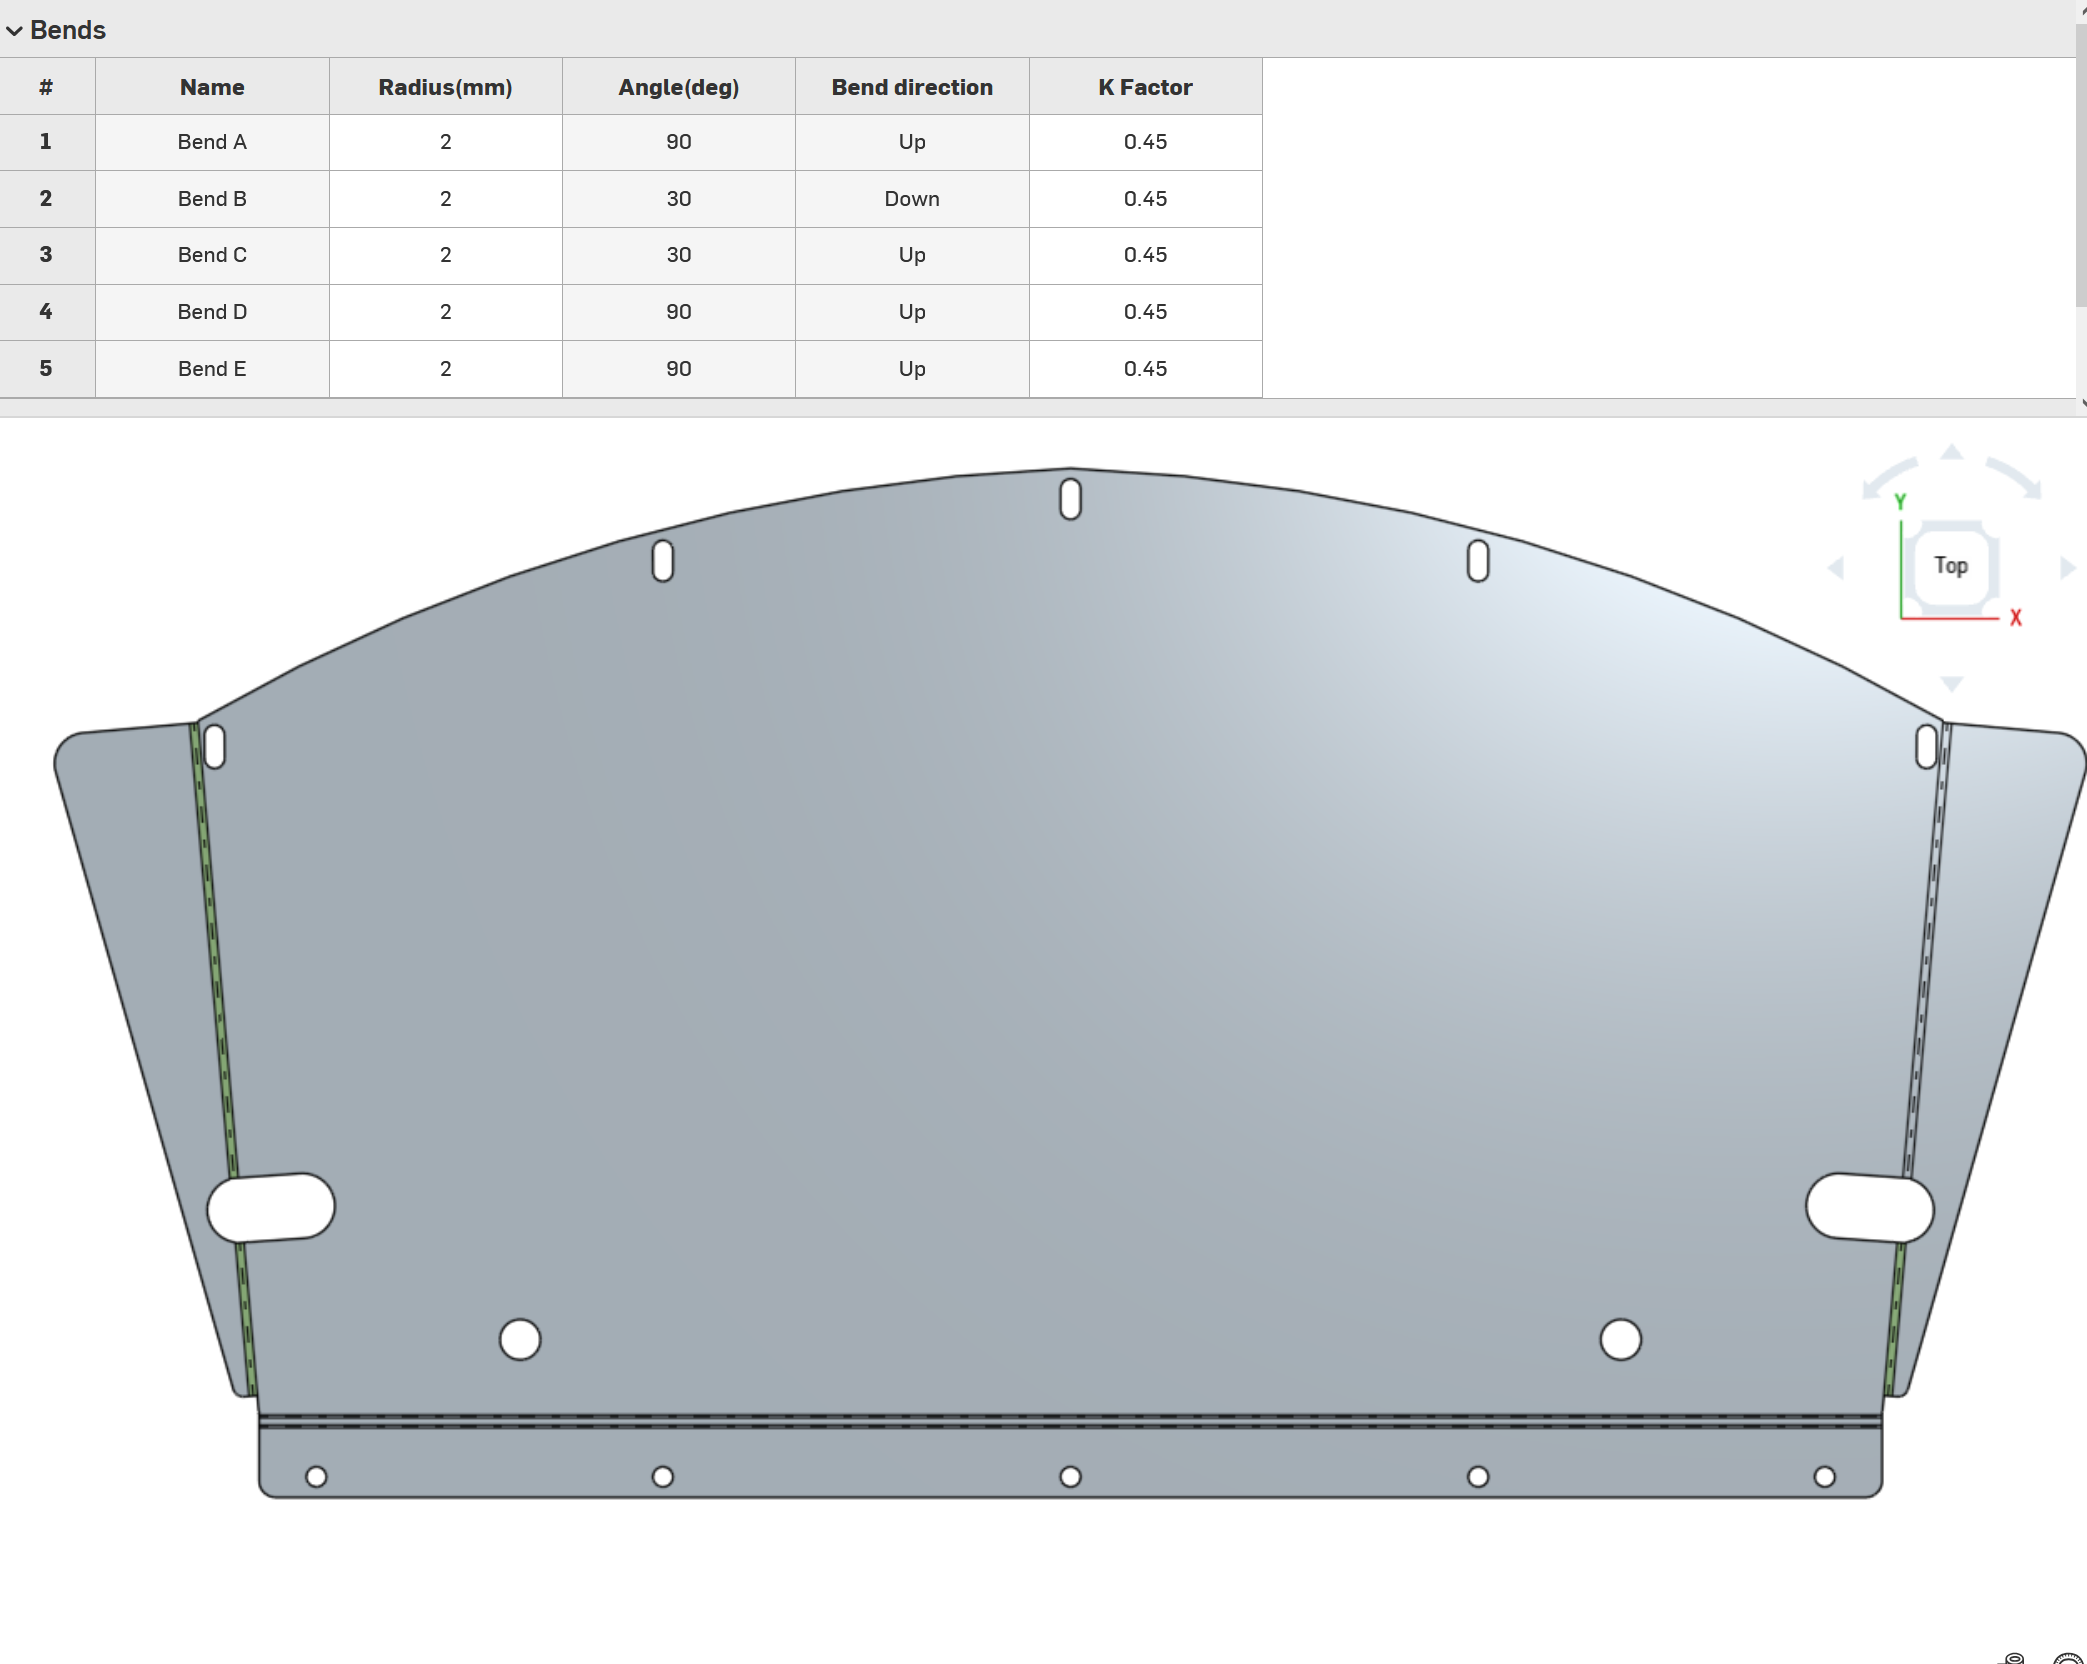2087x1664 pixels.
Task: Edit the 90 degree angle of Bend E
Action: point(679,369)
